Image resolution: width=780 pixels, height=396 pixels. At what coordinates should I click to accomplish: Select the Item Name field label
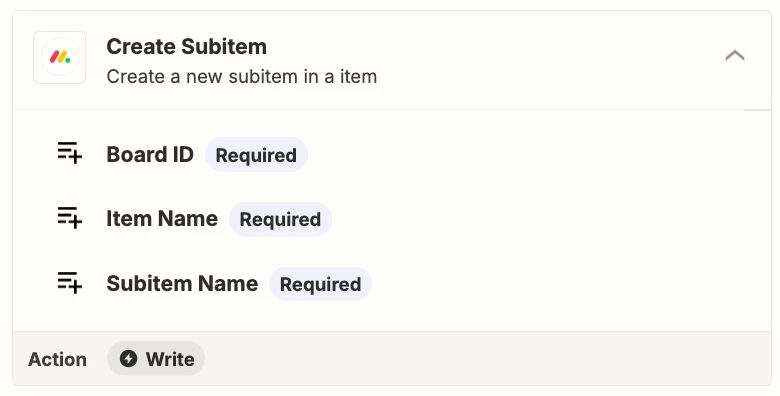coord(162,218)
